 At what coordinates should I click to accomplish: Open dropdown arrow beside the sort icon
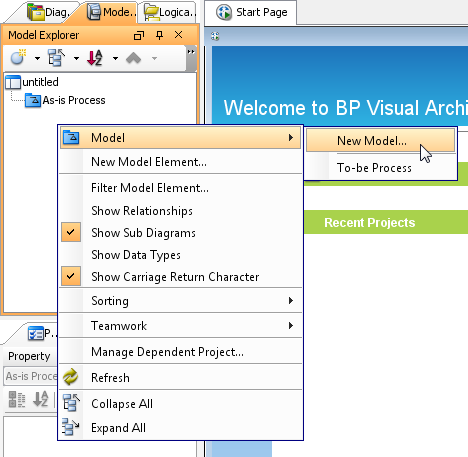point(115,59)
